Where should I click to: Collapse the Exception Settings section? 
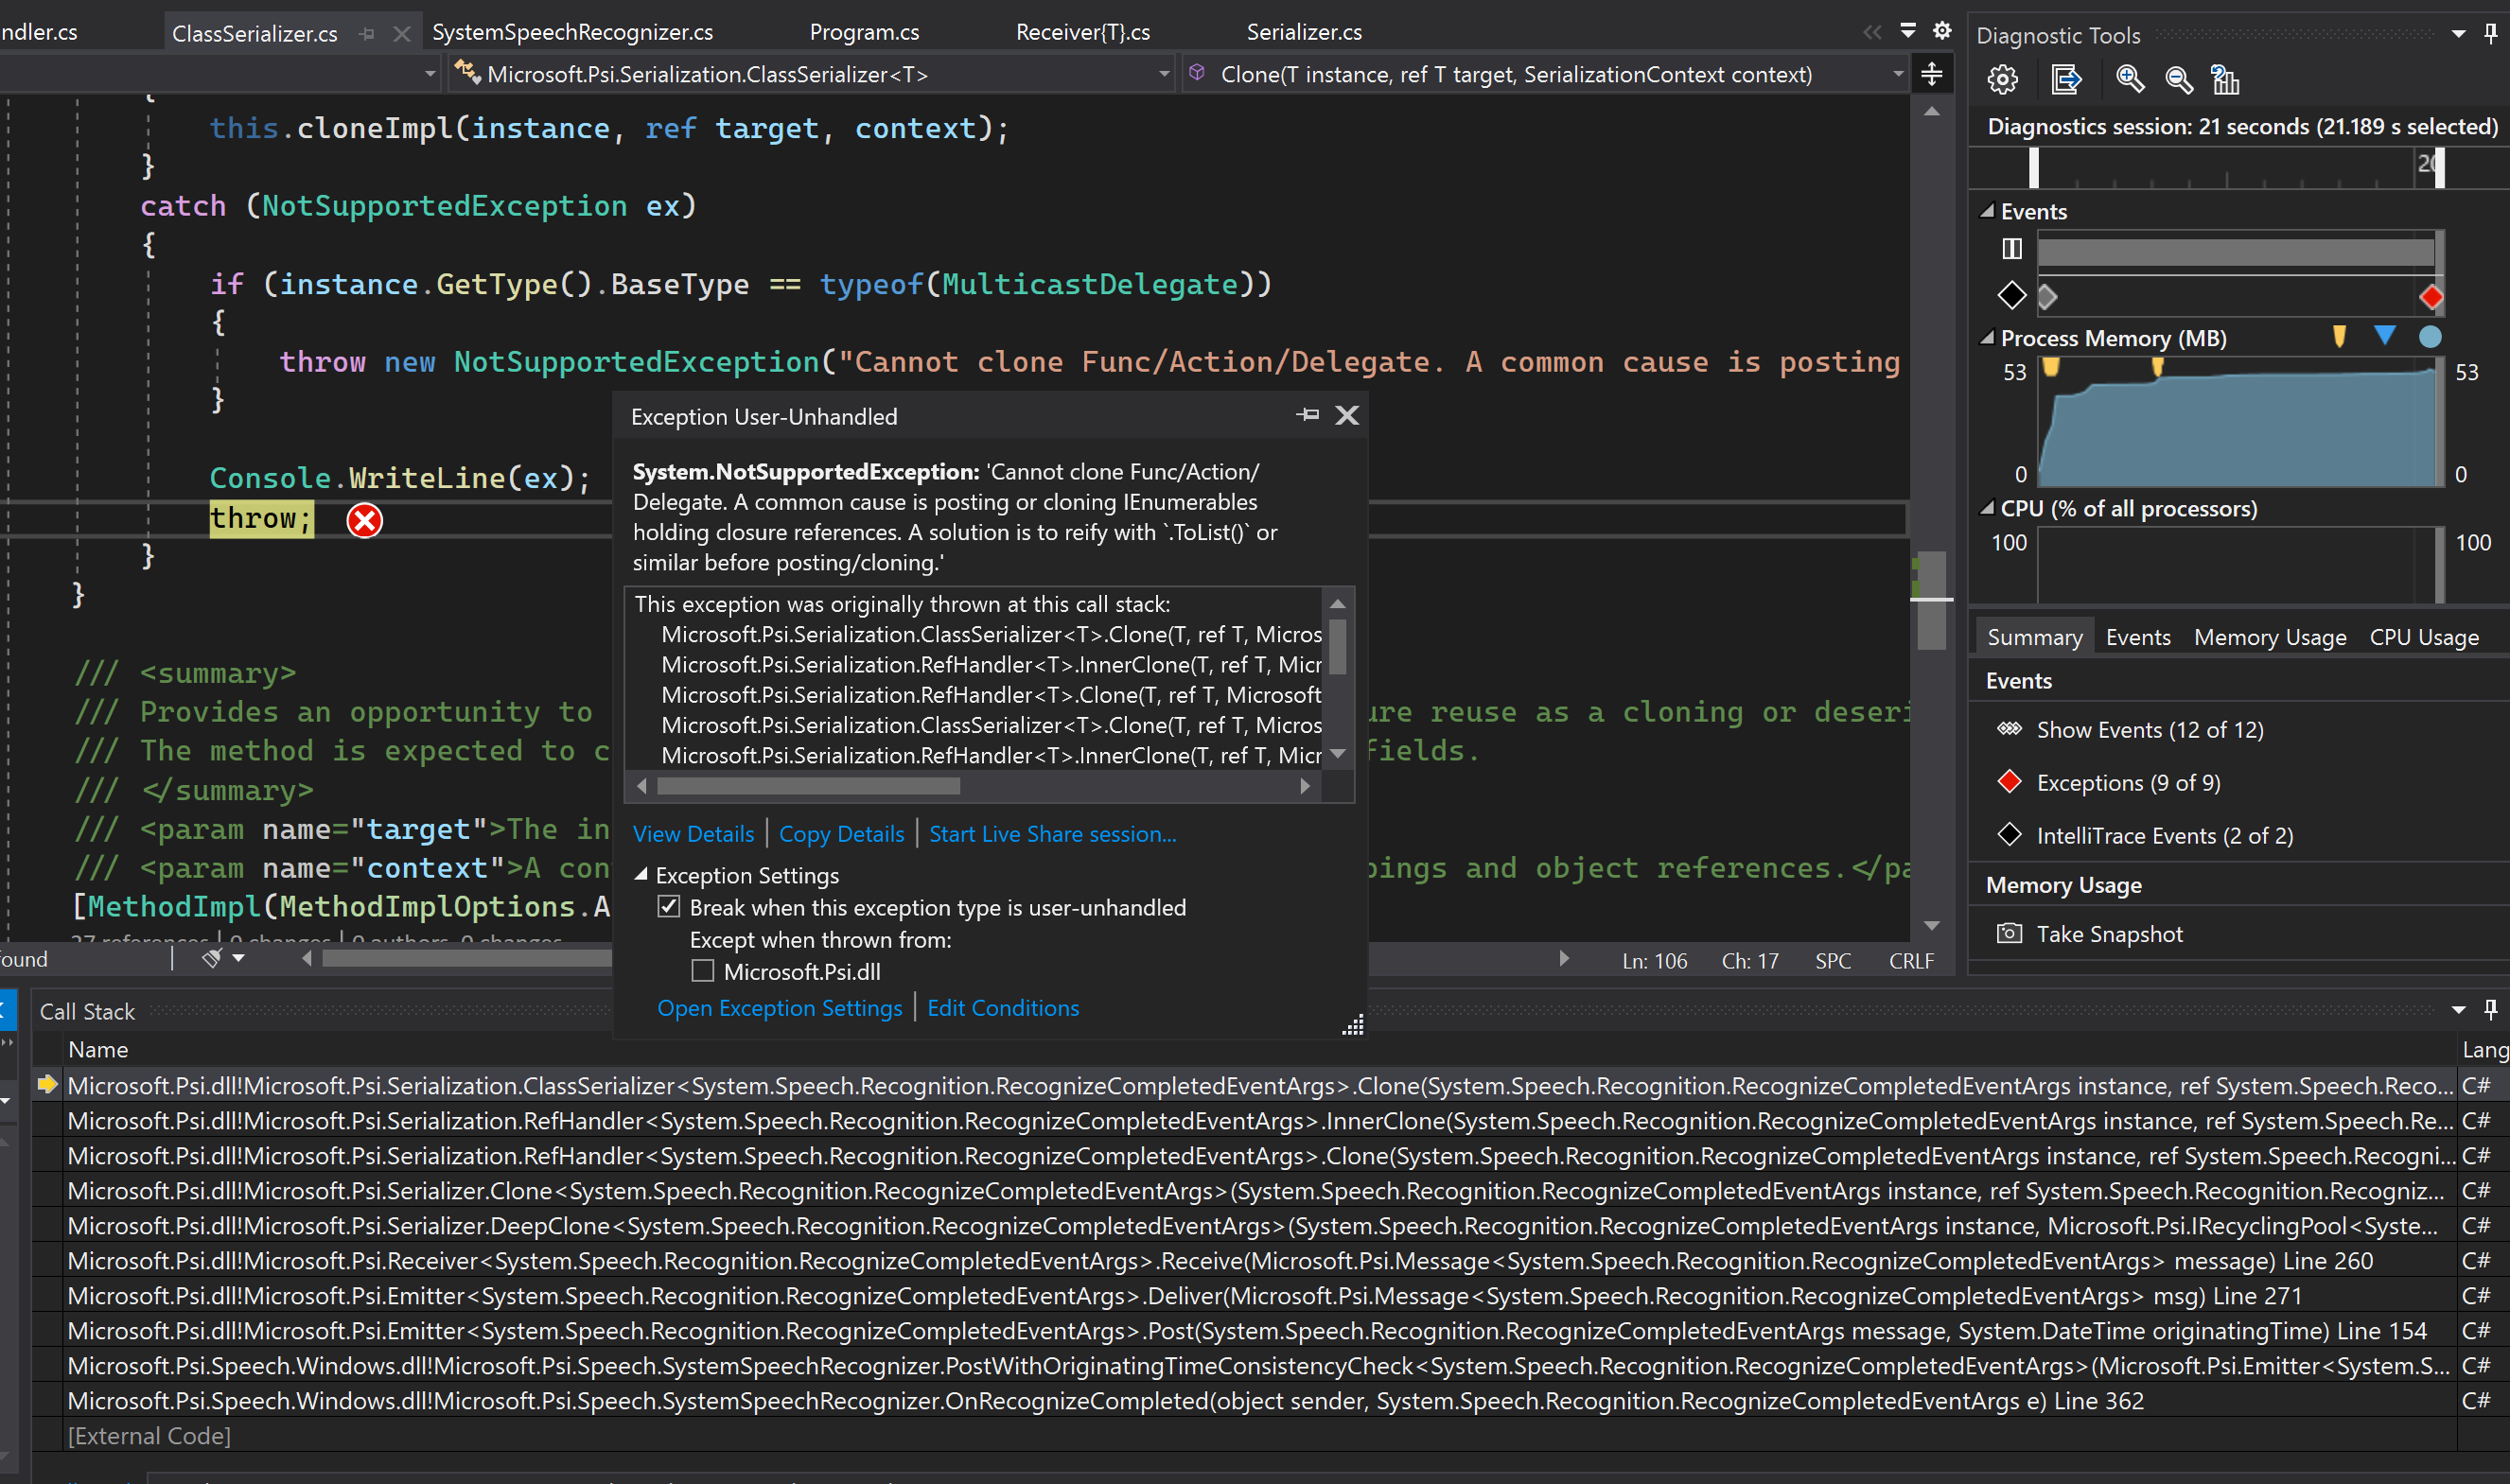(641, 875)
